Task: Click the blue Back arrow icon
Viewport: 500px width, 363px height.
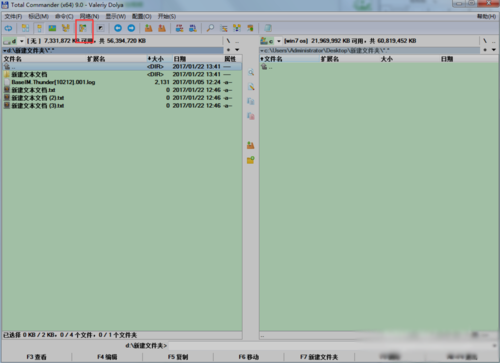Action: click(118, 28)
